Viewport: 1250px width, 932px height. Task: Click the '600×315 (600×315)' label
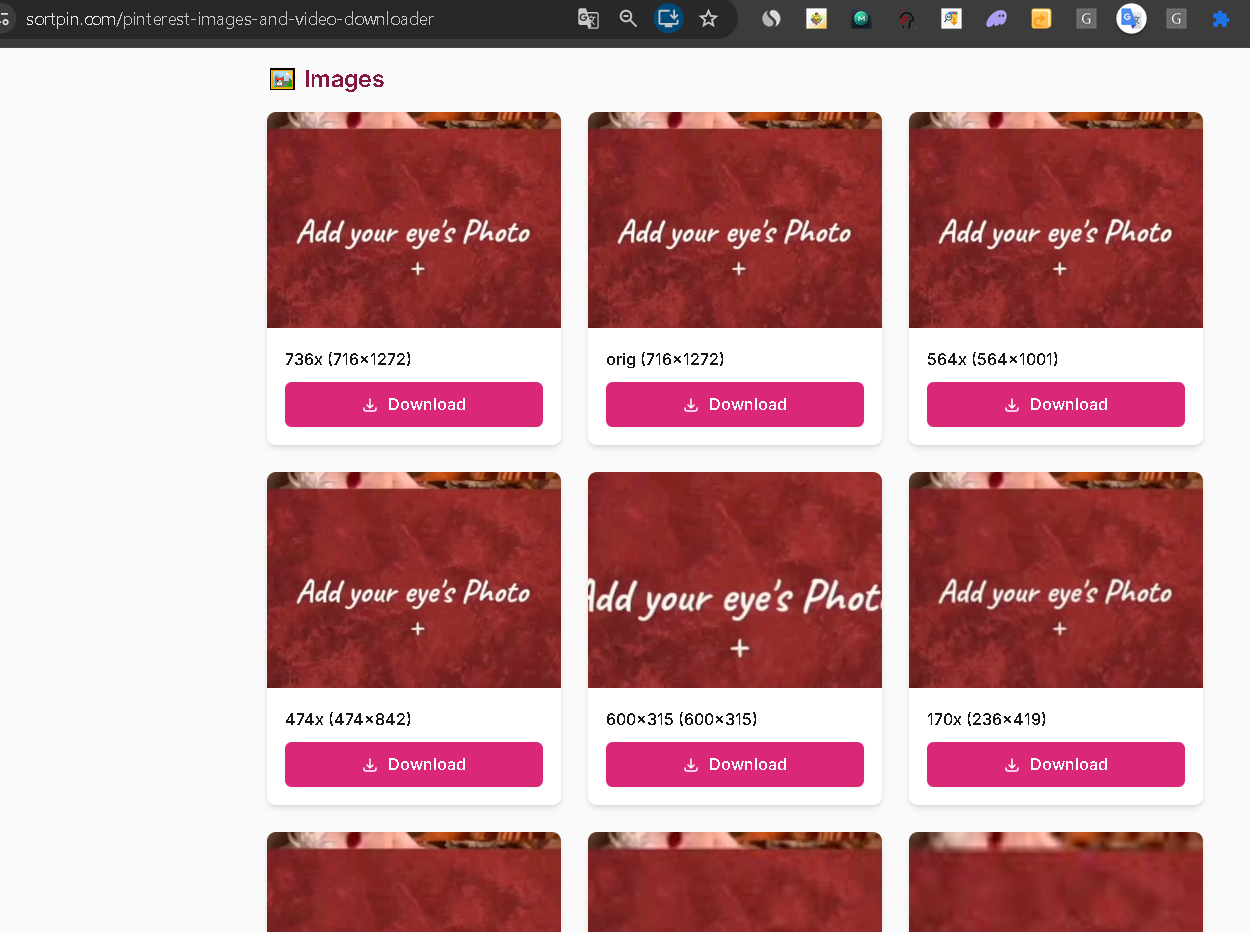point(681,719)
